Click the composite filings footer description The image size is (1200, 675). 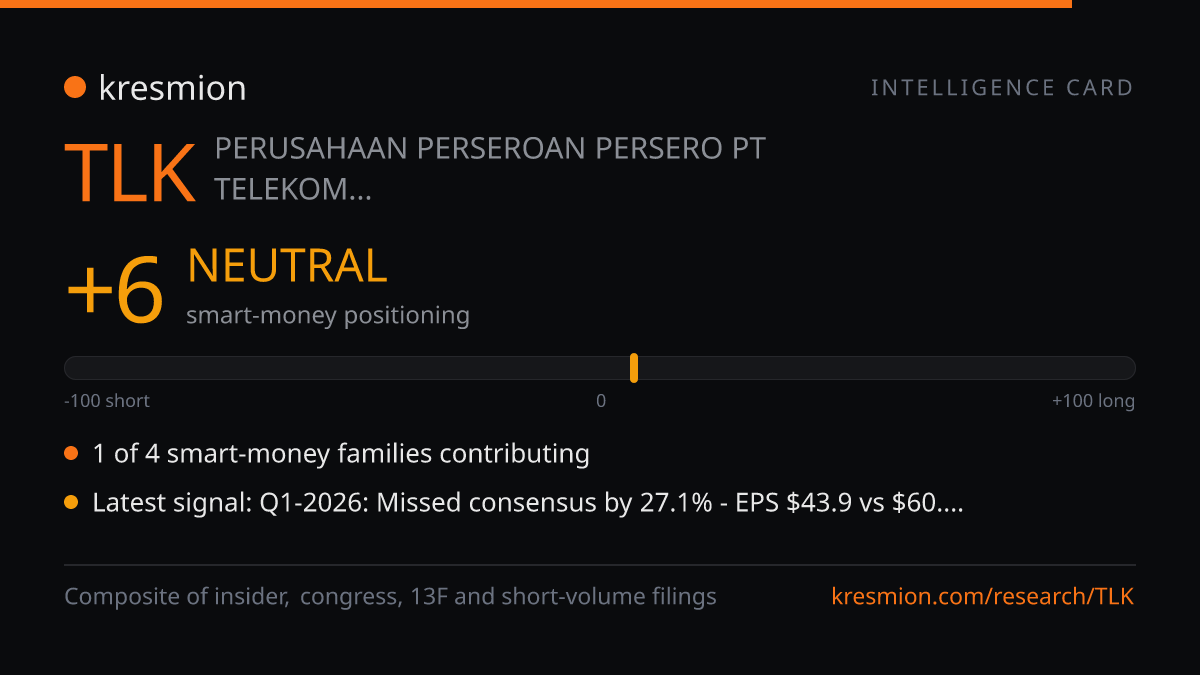[390, 597]
